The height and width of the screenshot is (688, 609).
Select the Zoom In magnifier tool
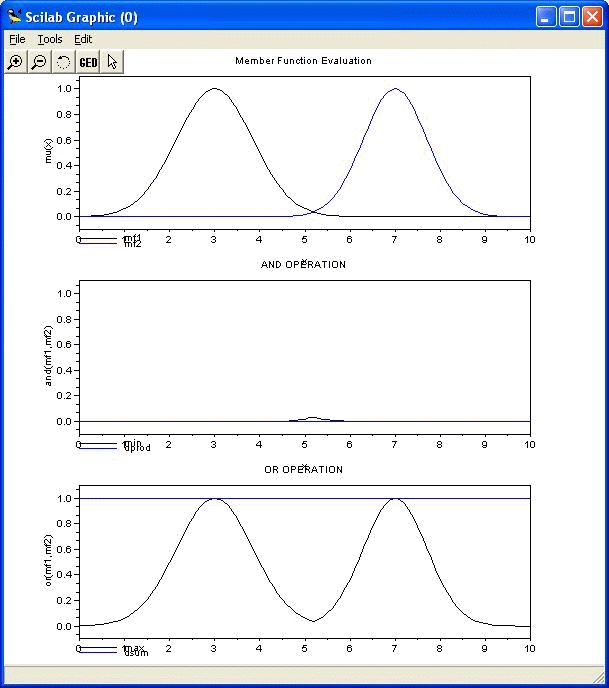(x=15, y=62)
